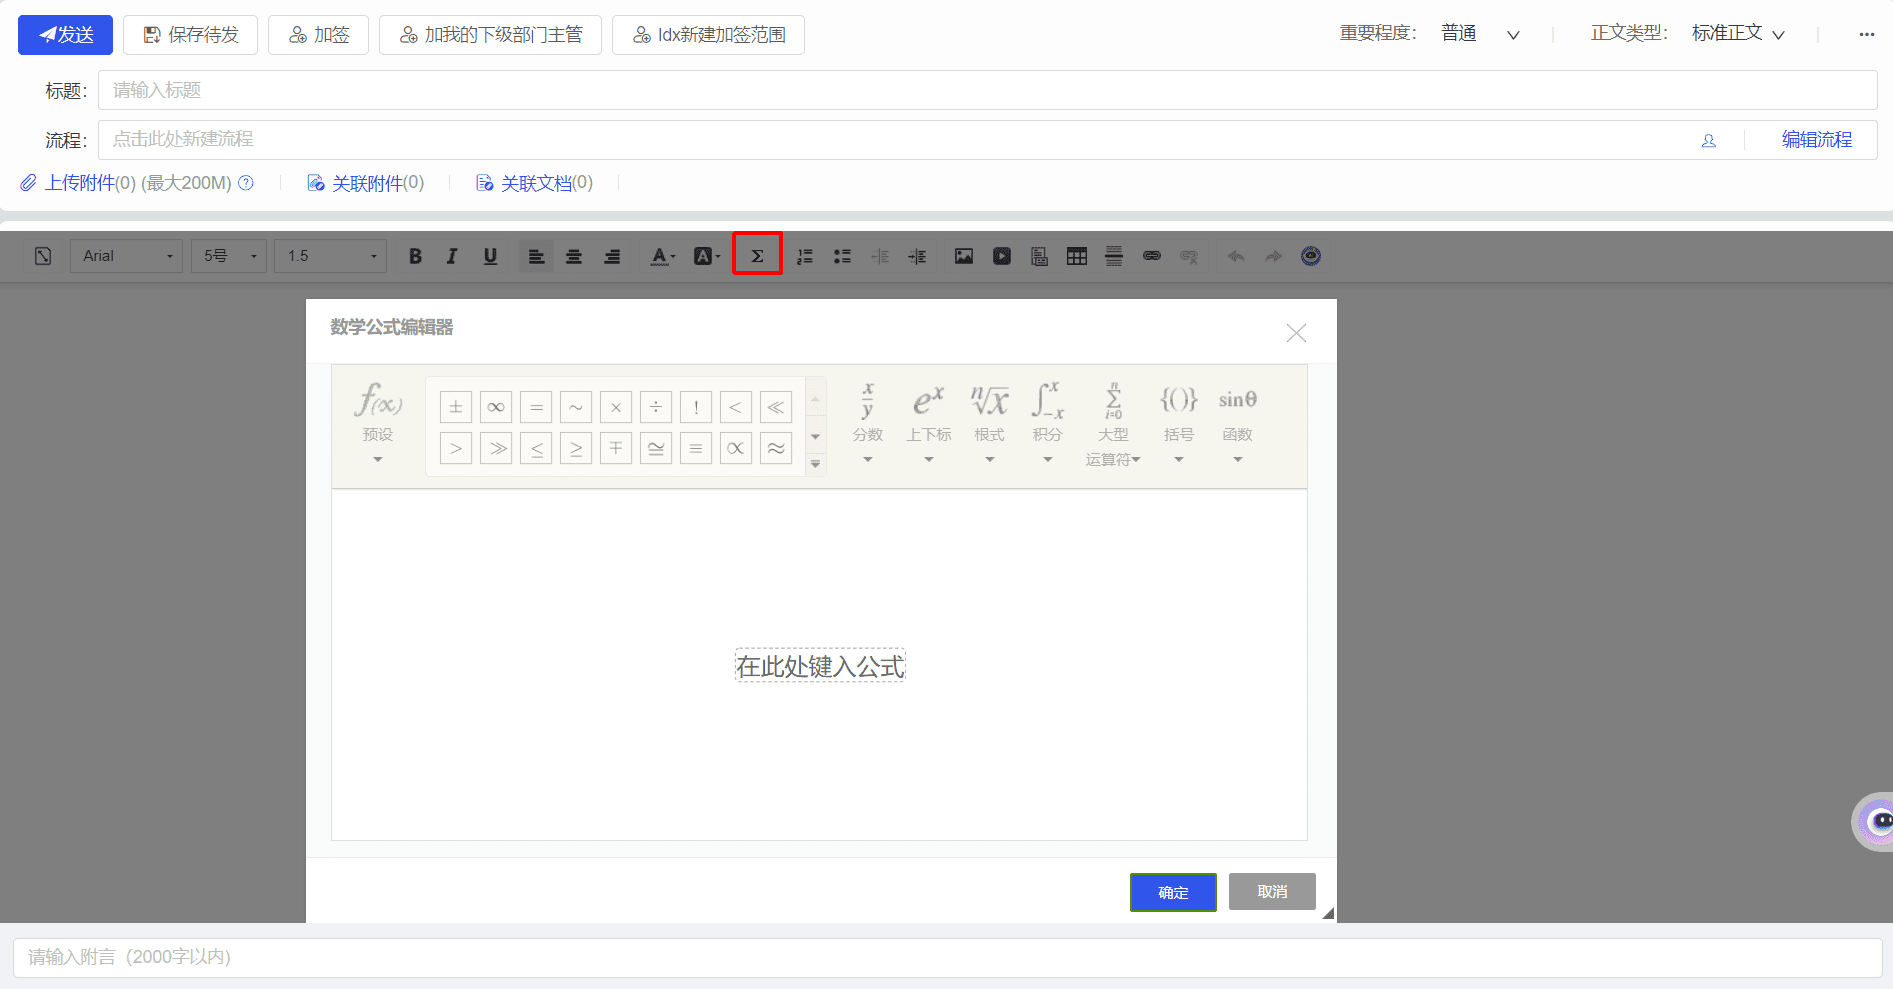Set left text alignment
The image size is (1893, 989).
coord(536,256)
